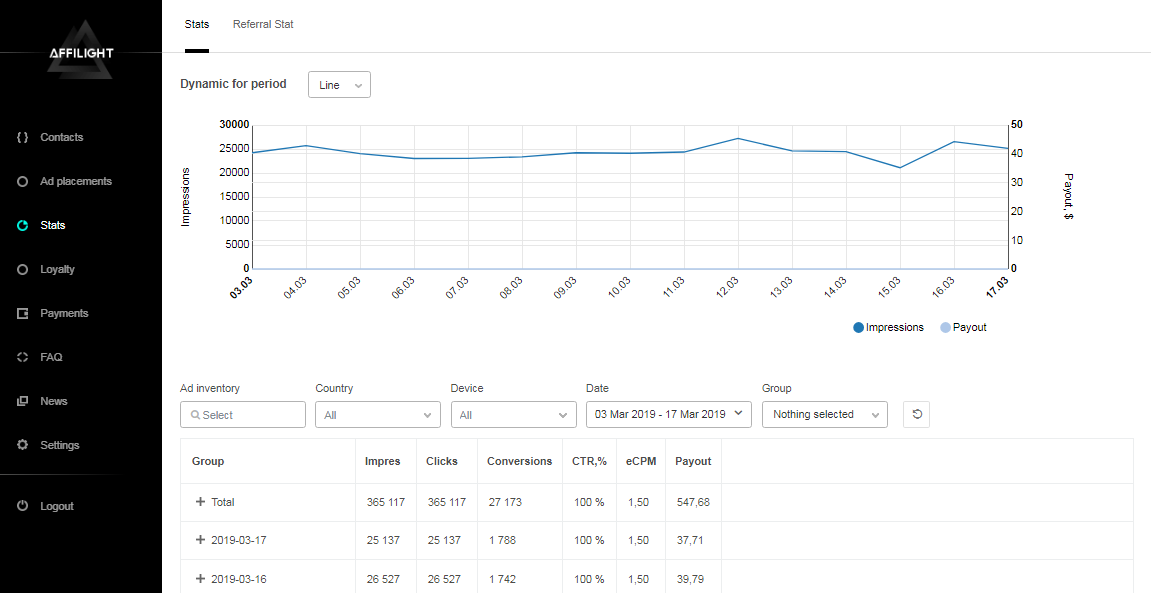The width and height of the screenshot is (1151, 593).
Task: Click the Ad placements circle icon
Action: coord(23,181)
